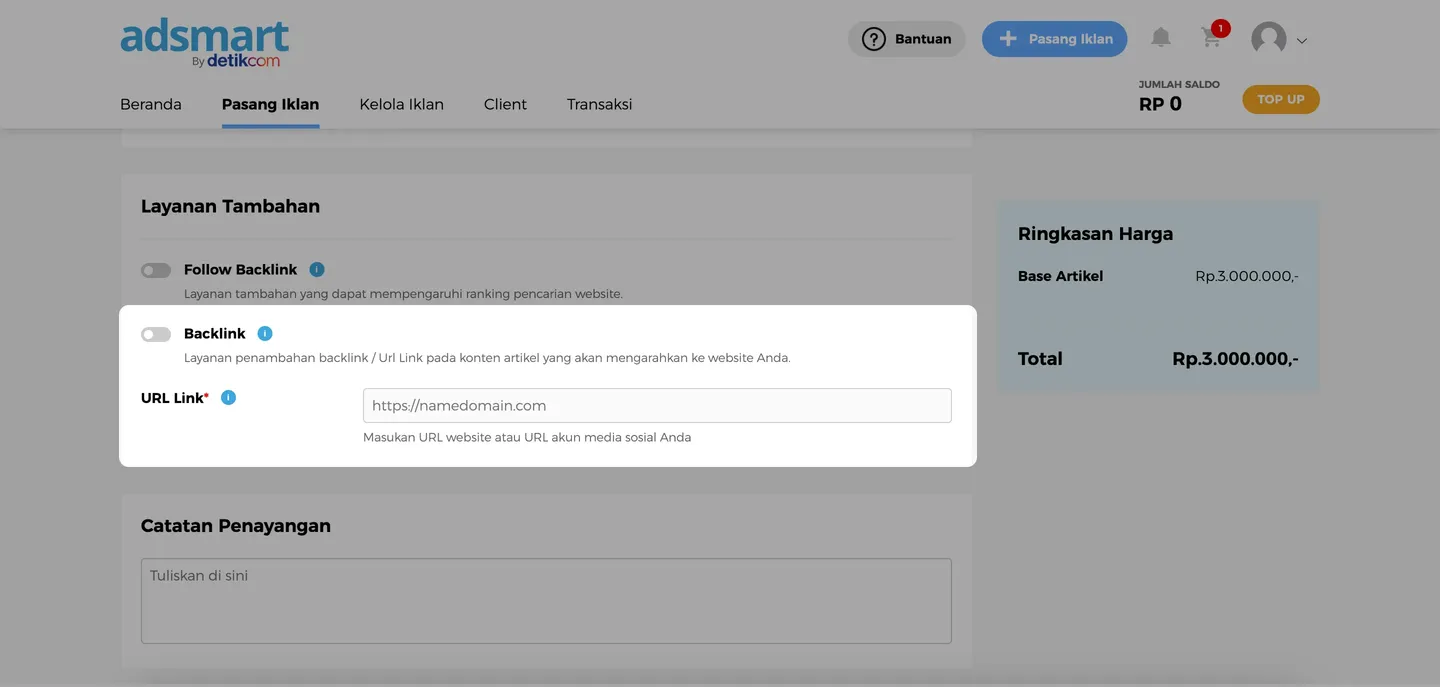Open the Kelola Iklan tab
Viewport: 1440px width, 687px height.
click(401, 104)
